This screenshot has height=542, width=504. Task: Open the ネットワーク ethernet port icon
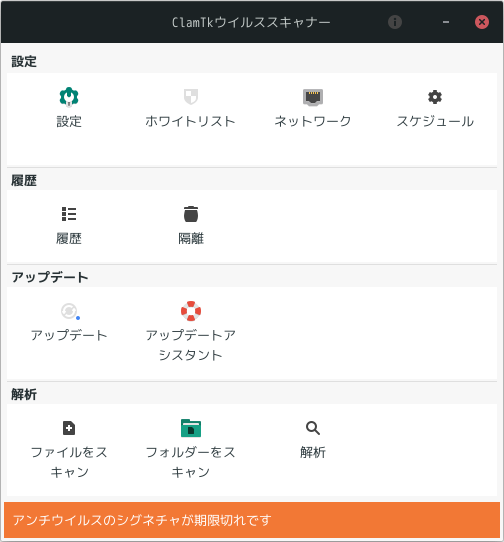tap(313, 97)
